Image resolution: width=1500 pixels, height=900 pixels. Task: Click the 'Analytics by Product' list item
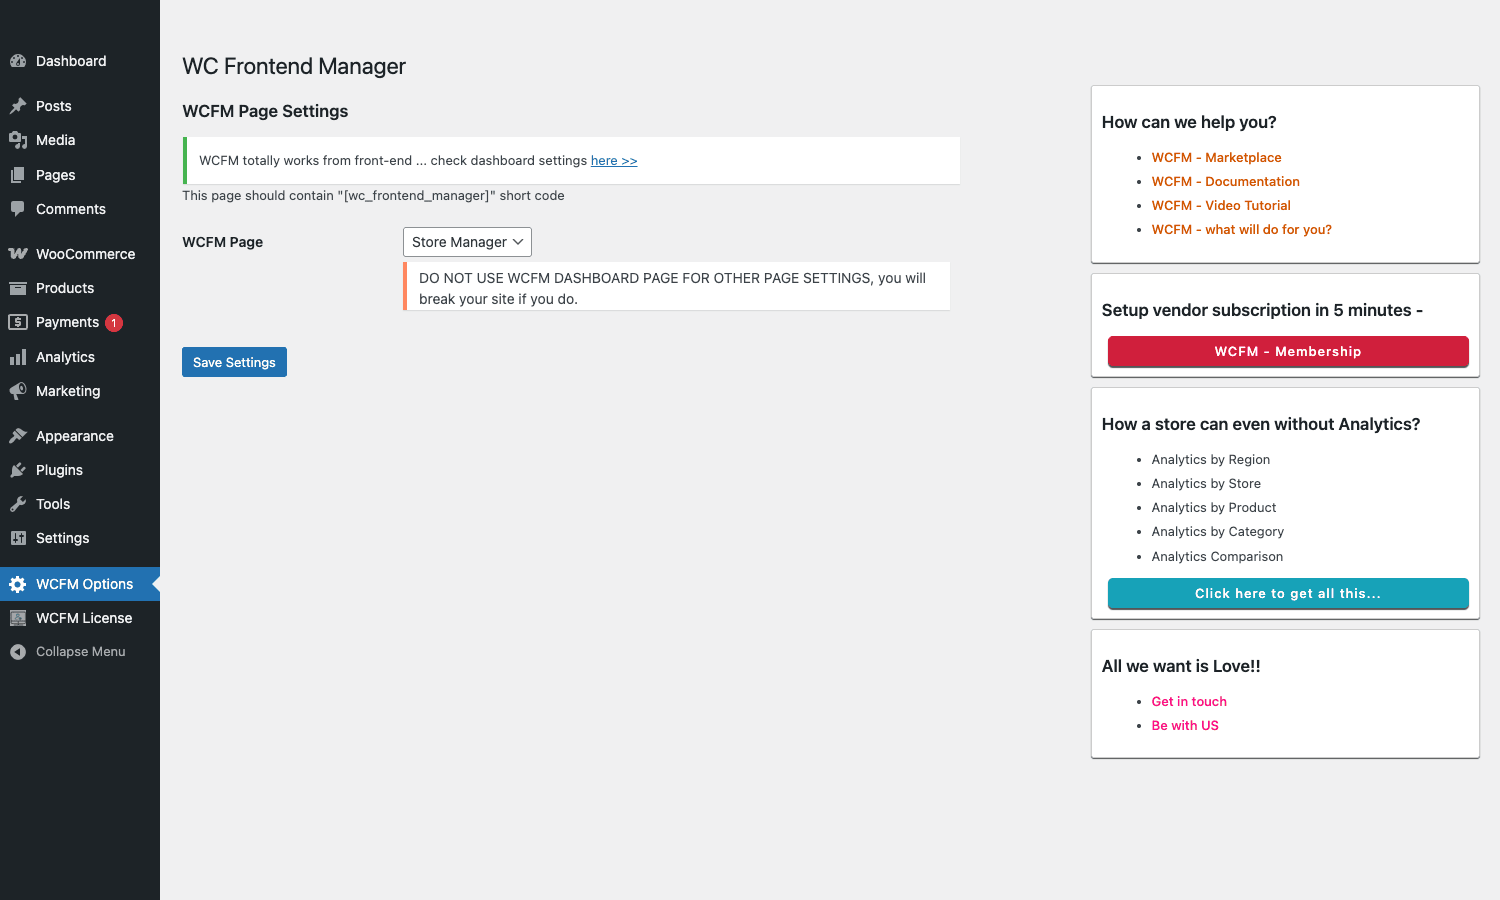(1213, 507)
